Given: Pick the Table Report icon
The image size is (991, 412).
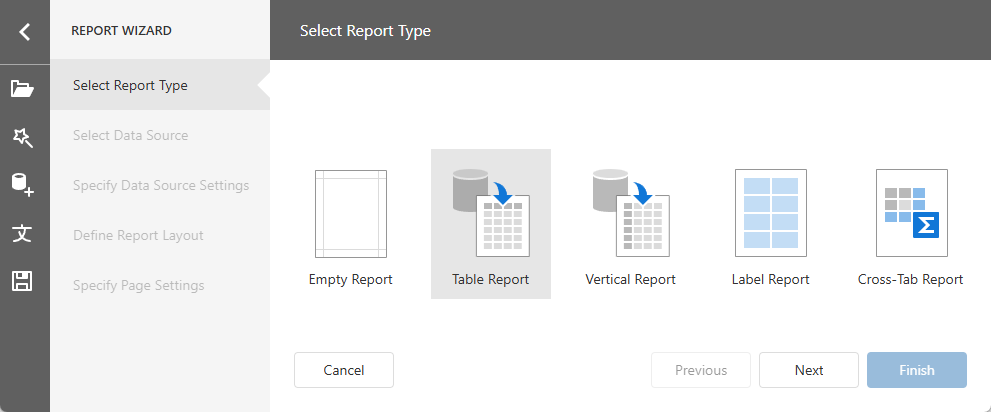Looking at the screenshot, I should pyautogui.click(x=491, y=213).
